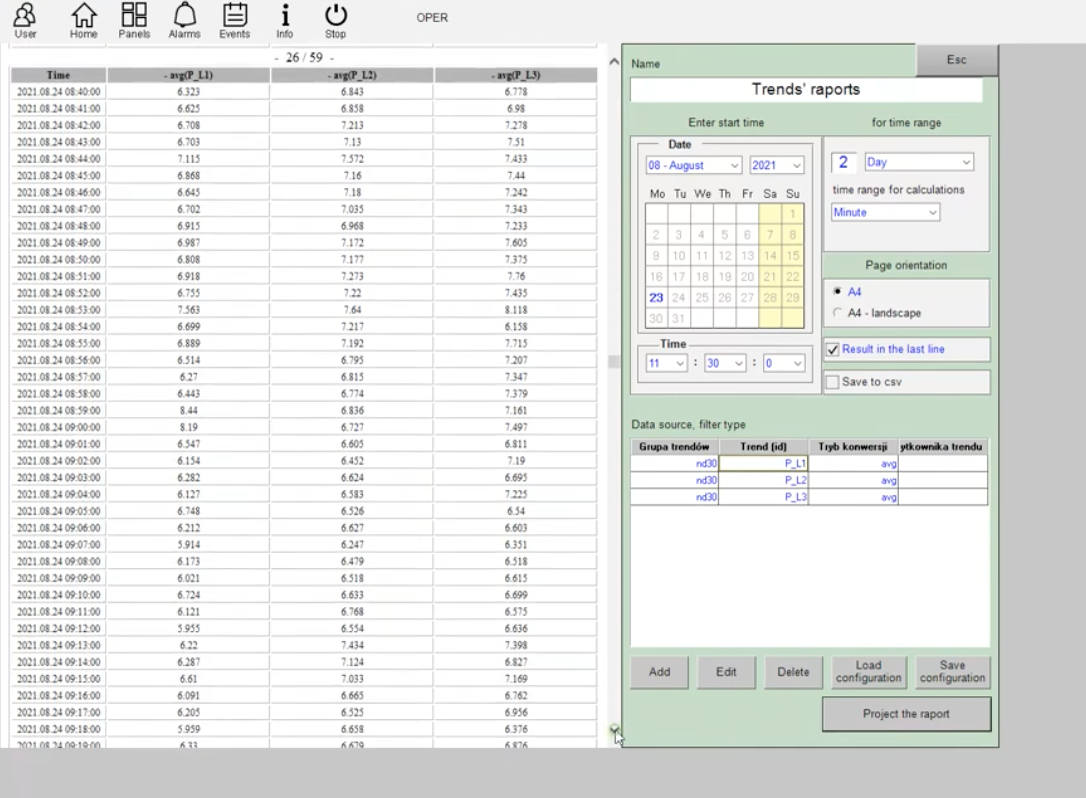Click Save configuration button

[952, 672]
